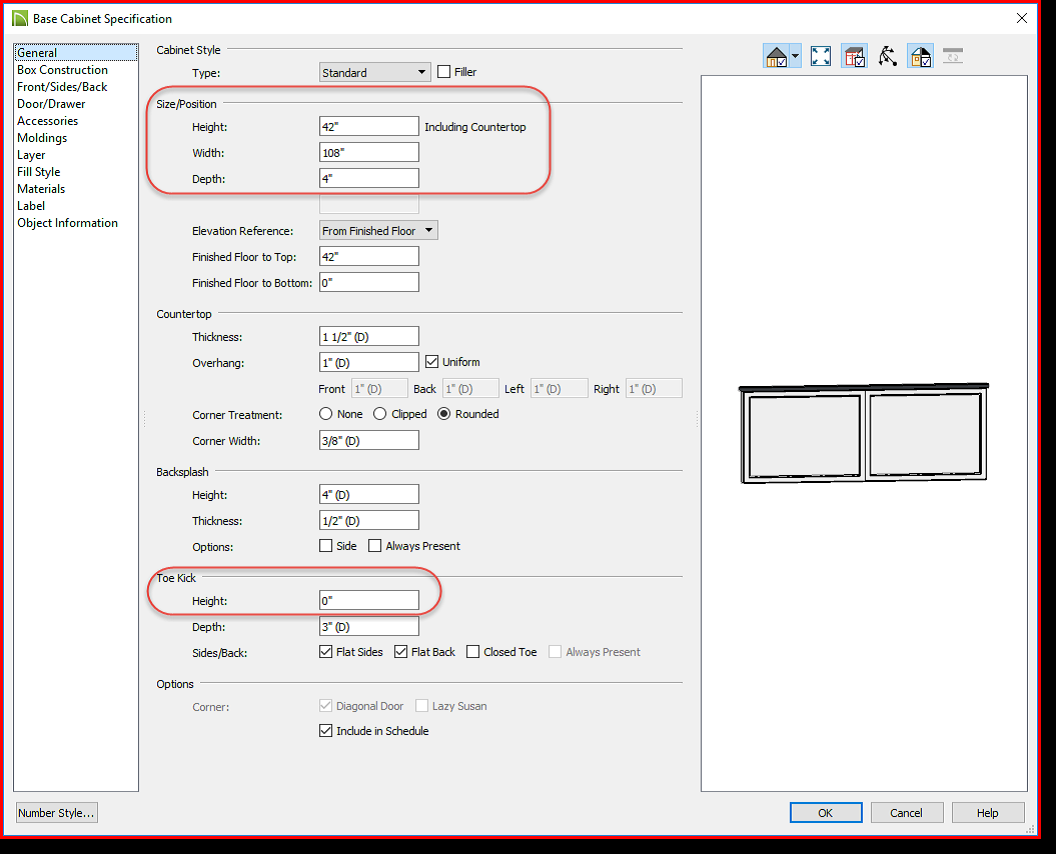Click the mouse orbit arrows icon

pyautogui.click(x=887, y=56)
